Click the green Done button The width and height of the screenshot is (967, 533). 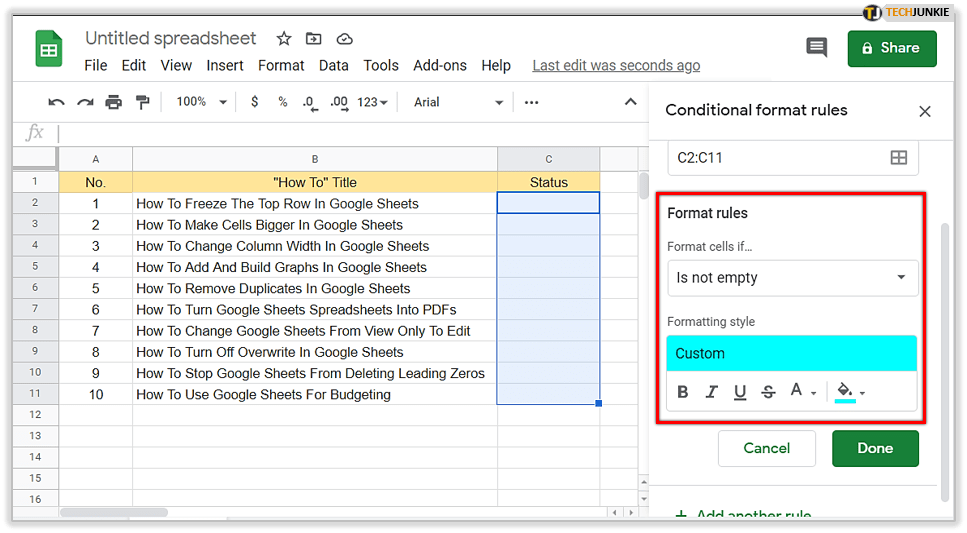point(874,448)
